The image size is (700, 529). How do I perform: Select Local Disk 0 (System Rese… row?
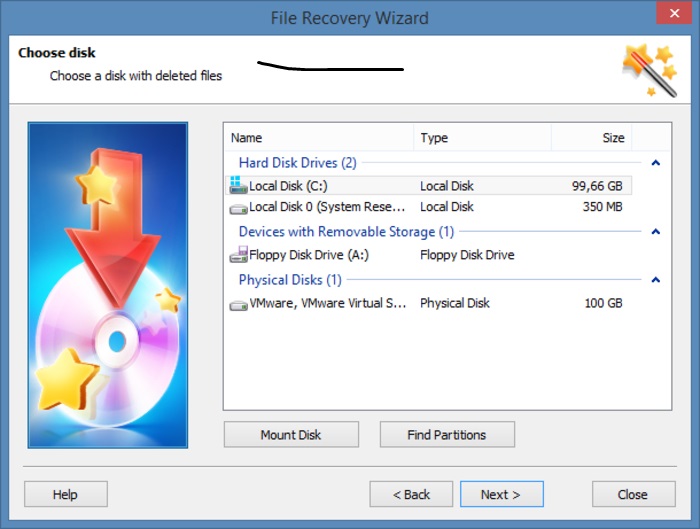pyautogui.click(x=428, y=207)
